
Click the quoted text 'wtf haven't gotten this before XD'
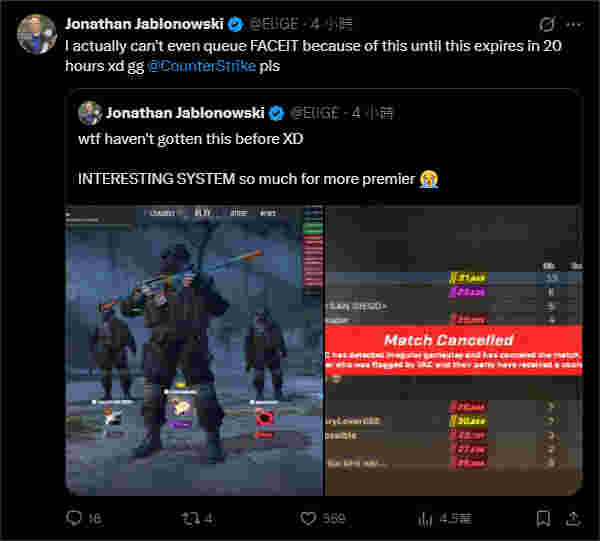point(191,139)
